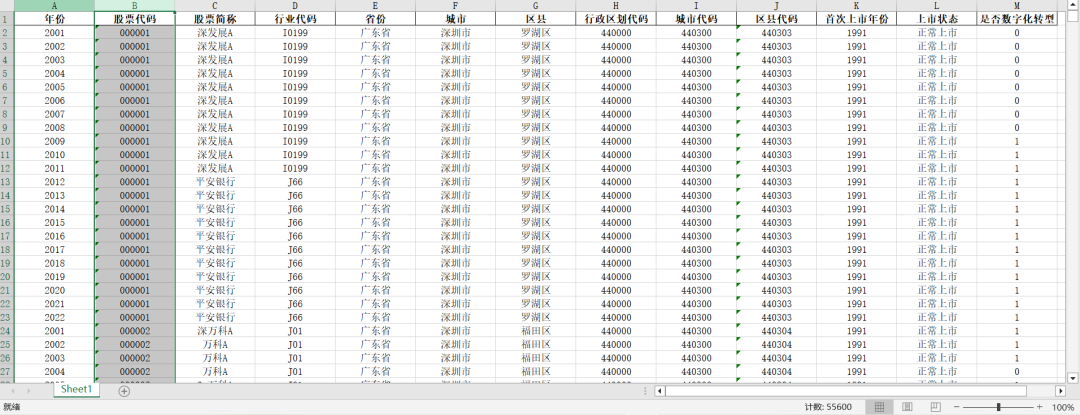Click the zoom in plus button

pyautogui.click(x=1041, y=407)
